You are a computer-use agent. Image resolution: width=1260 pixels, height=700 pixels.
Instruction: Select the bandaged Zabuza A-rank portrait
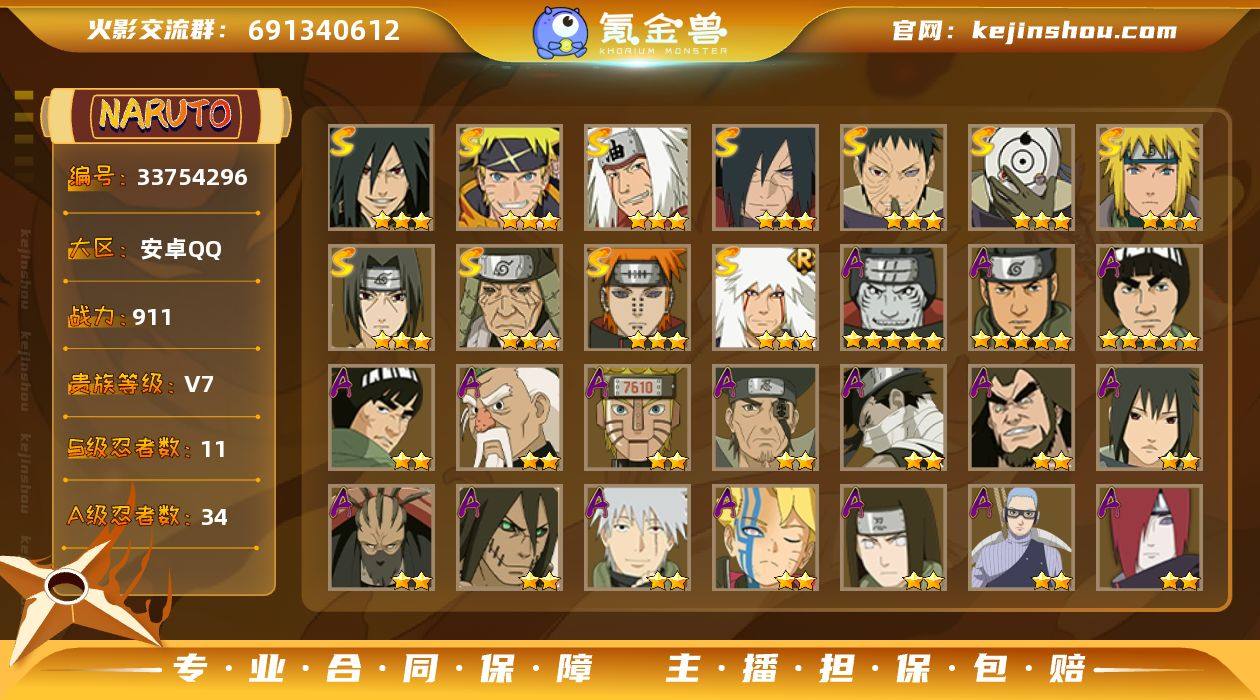coord(893,418)
